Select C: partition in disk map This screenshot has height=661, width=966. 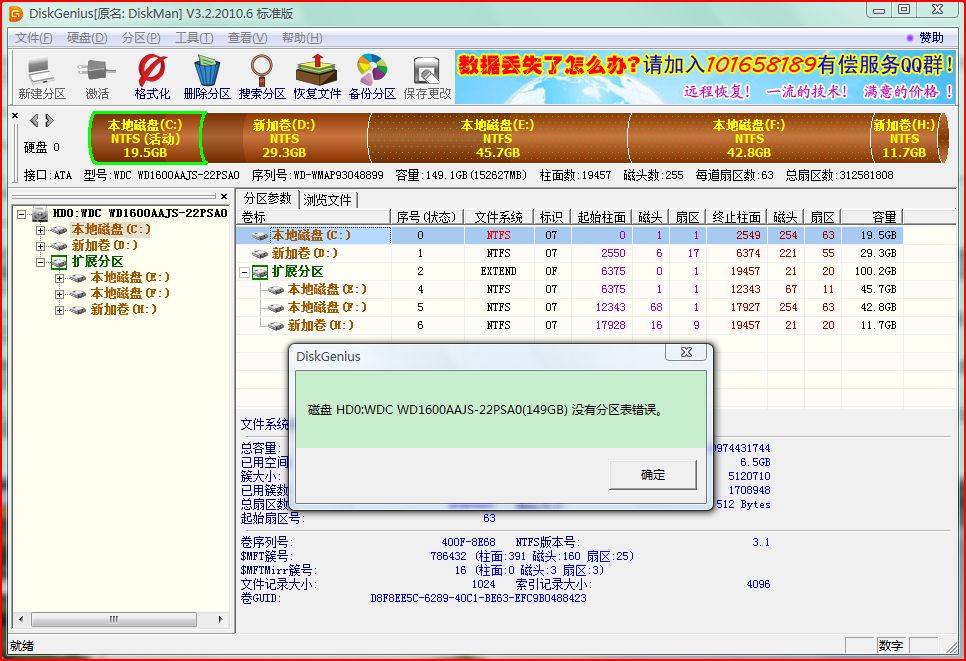pos(145,138)
